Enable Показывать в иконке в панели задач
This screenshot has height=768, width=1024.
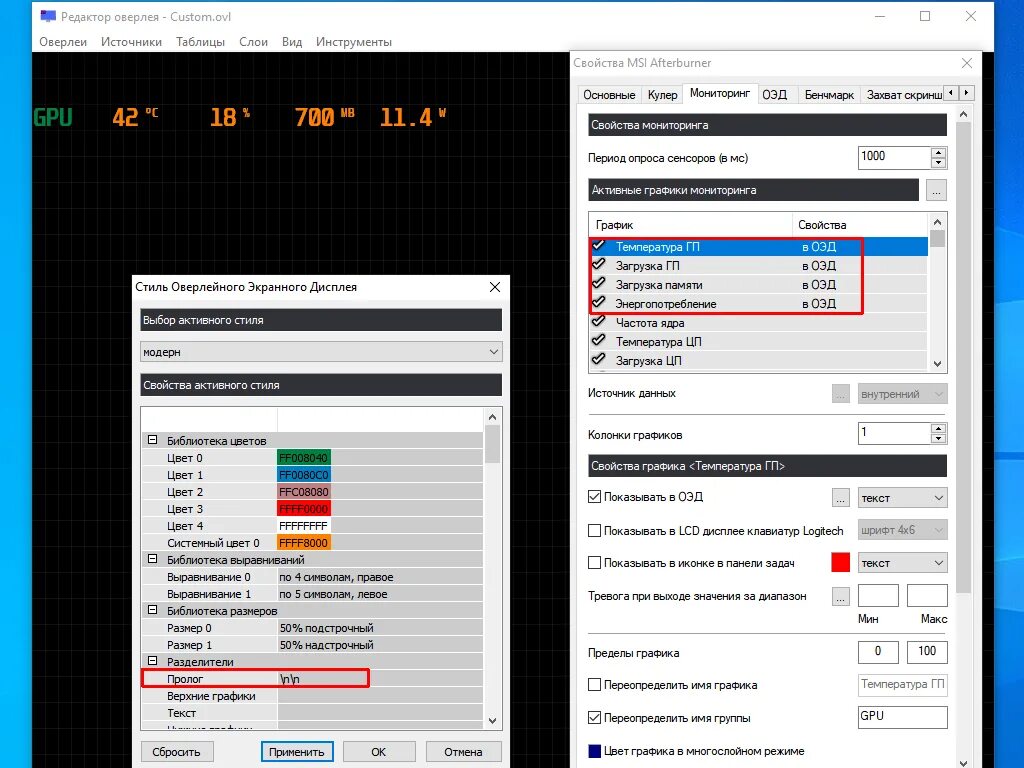(x=594, y=562)
